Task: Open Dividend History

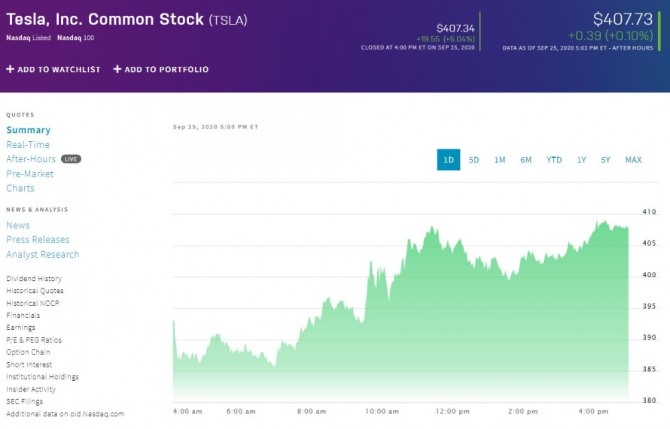Action: pos(34,279)
